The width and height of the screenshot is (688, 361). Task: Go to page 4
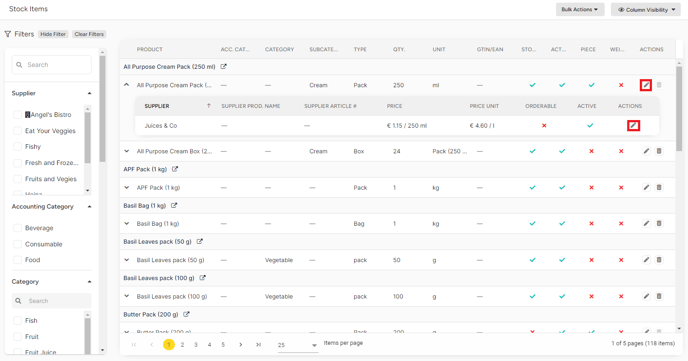click(x=209, y=345)
